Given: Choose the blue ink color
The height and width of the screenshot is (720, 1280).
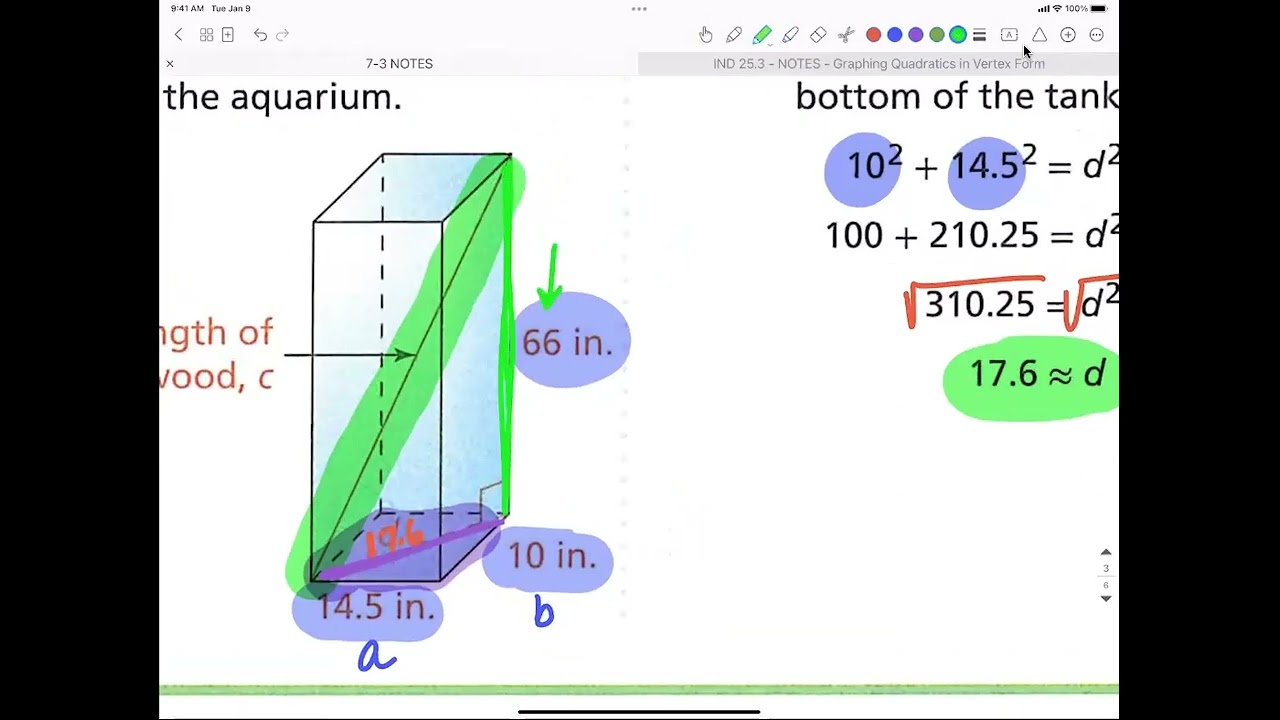Looking at the screenshot, I should (894, 35).
